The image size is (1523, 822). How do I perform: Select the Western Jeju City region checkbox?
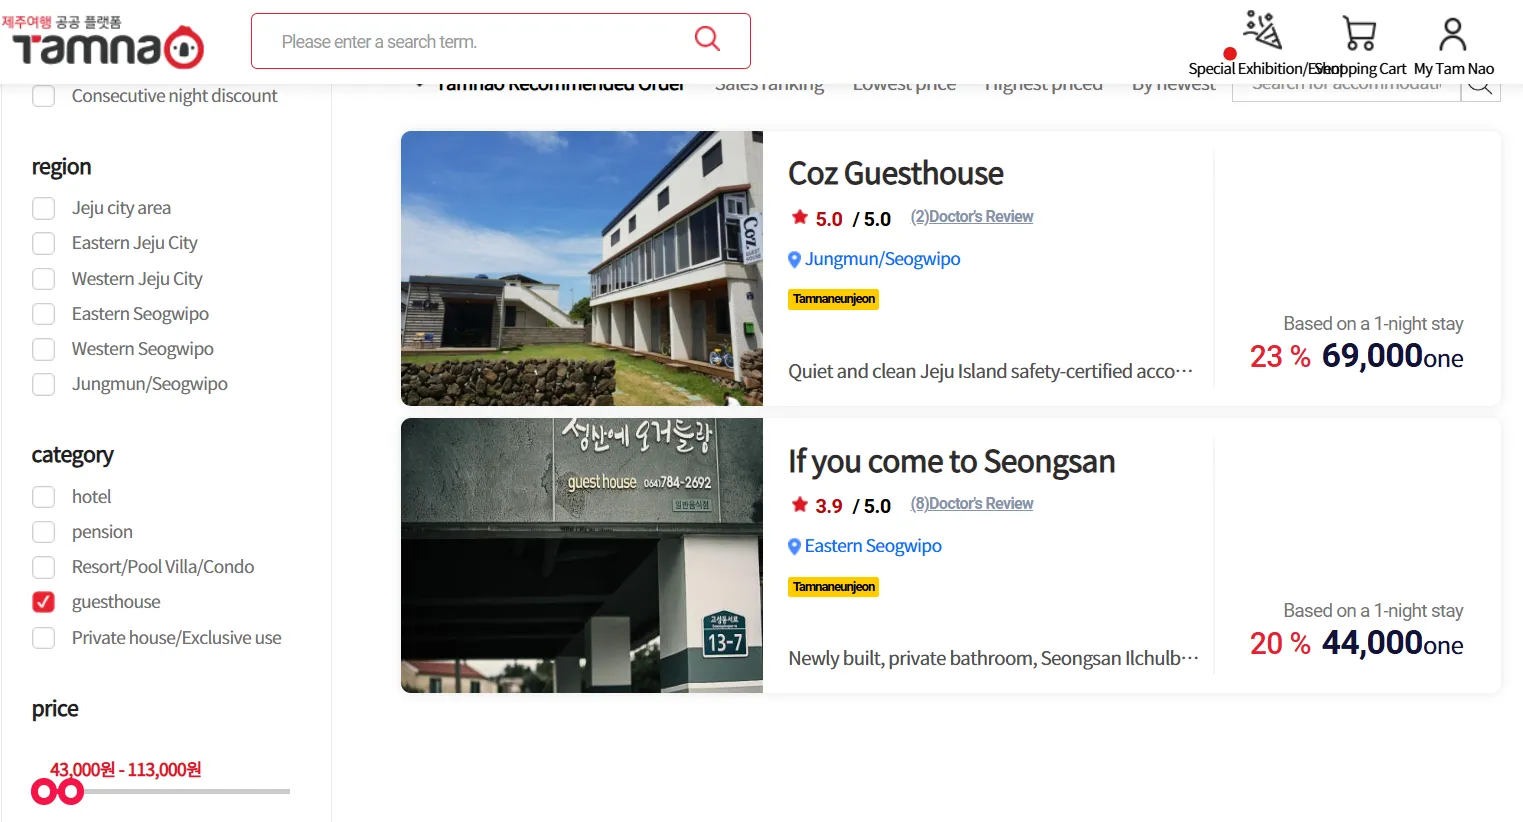pyautogui.click(x=44, y=279)
